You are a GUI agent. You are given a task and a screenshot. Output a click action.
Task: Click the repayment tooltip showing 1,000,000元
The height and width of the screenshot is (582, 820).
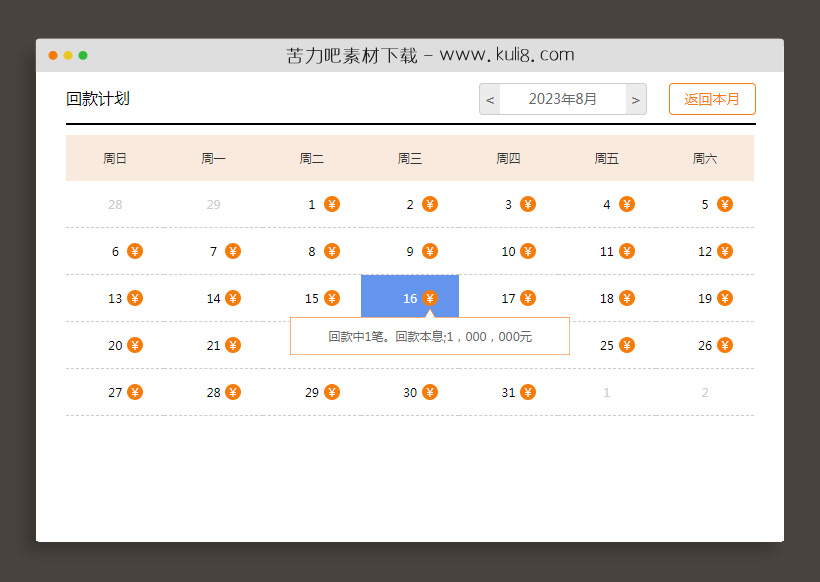(x=429, y=336)
